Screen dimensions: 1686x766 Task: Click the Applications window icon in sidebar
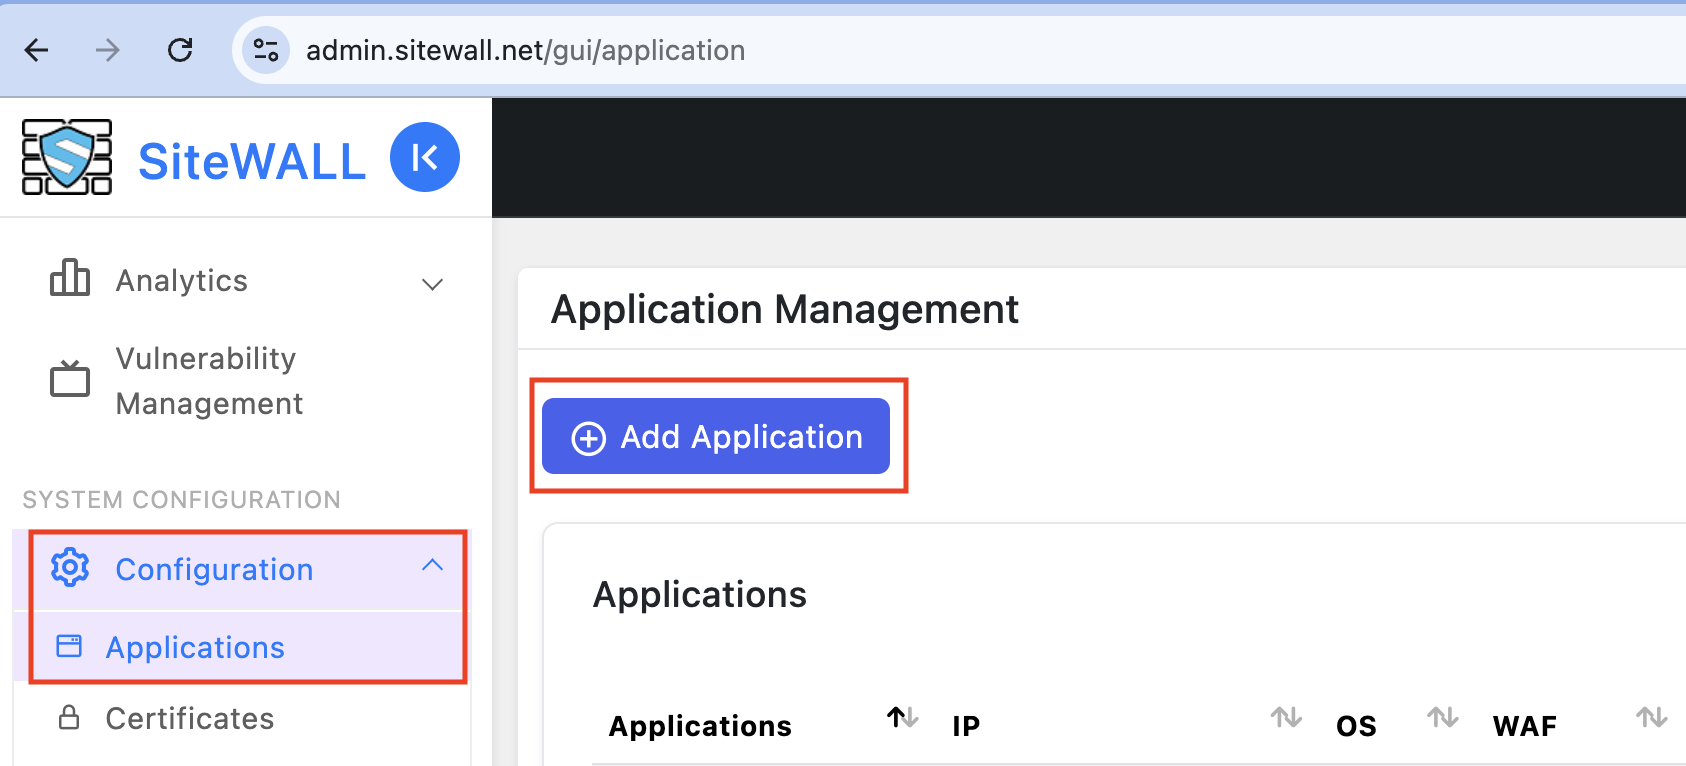point(69,646)
